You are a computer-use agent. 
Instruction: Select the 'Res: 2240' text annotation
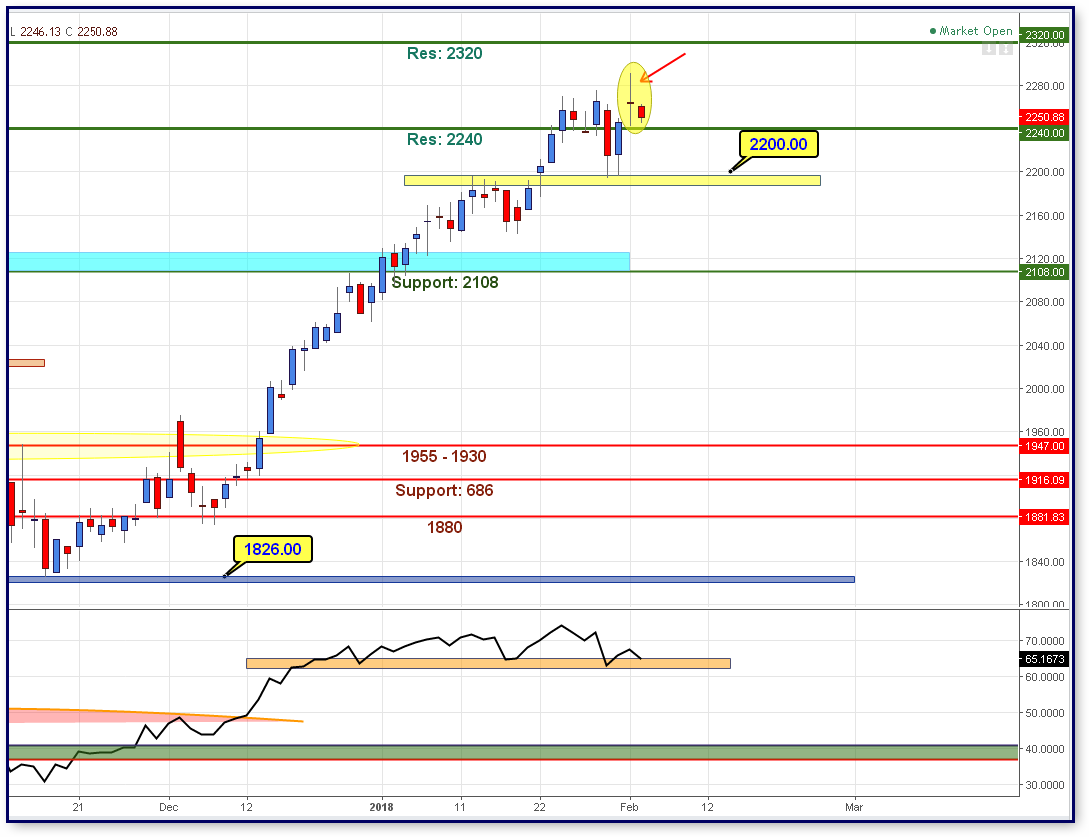point(444,140)
